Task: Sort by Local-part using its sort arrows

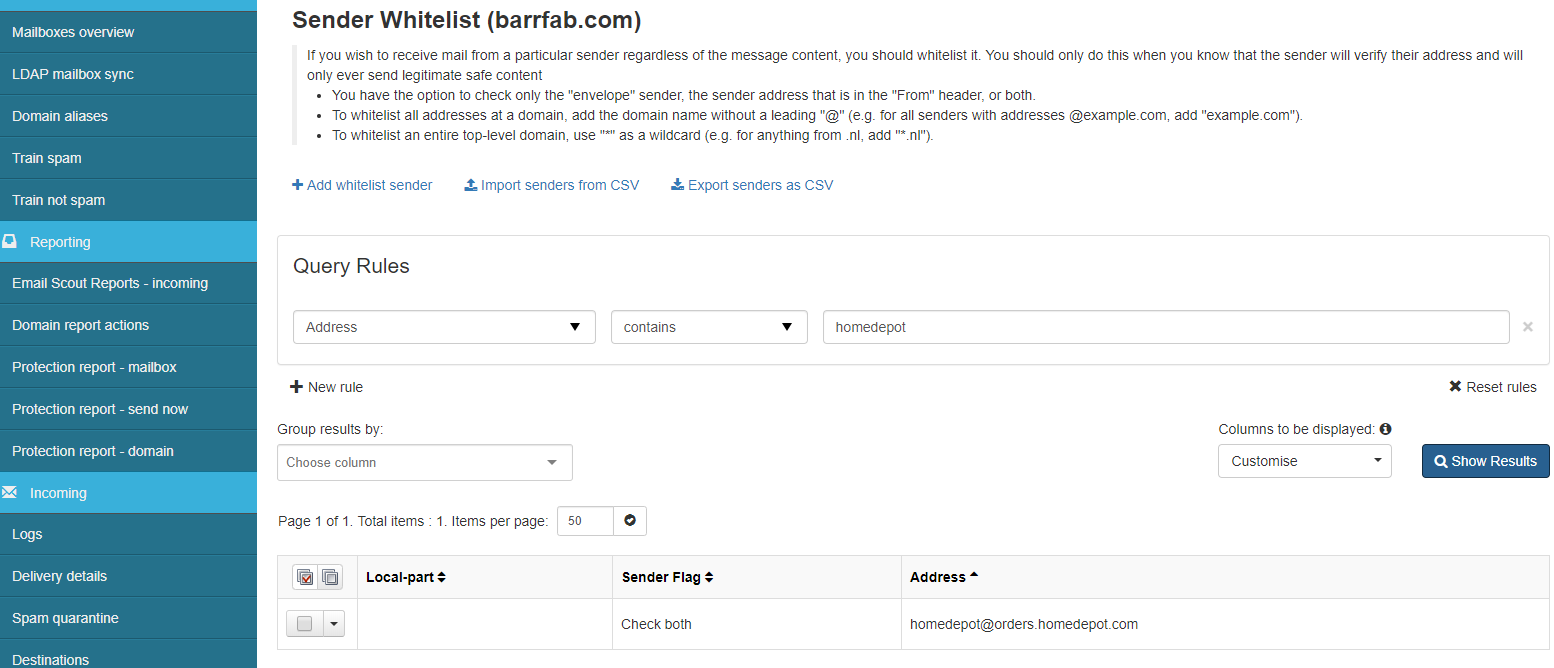Action: coord(441,577)
